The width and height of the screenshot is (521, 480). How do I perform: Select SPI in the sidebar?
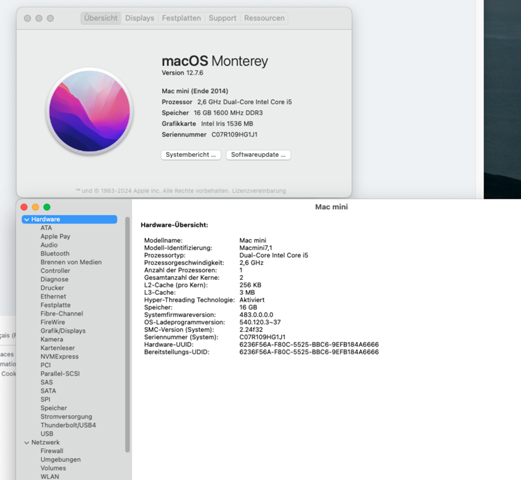(x=45, y=400)
